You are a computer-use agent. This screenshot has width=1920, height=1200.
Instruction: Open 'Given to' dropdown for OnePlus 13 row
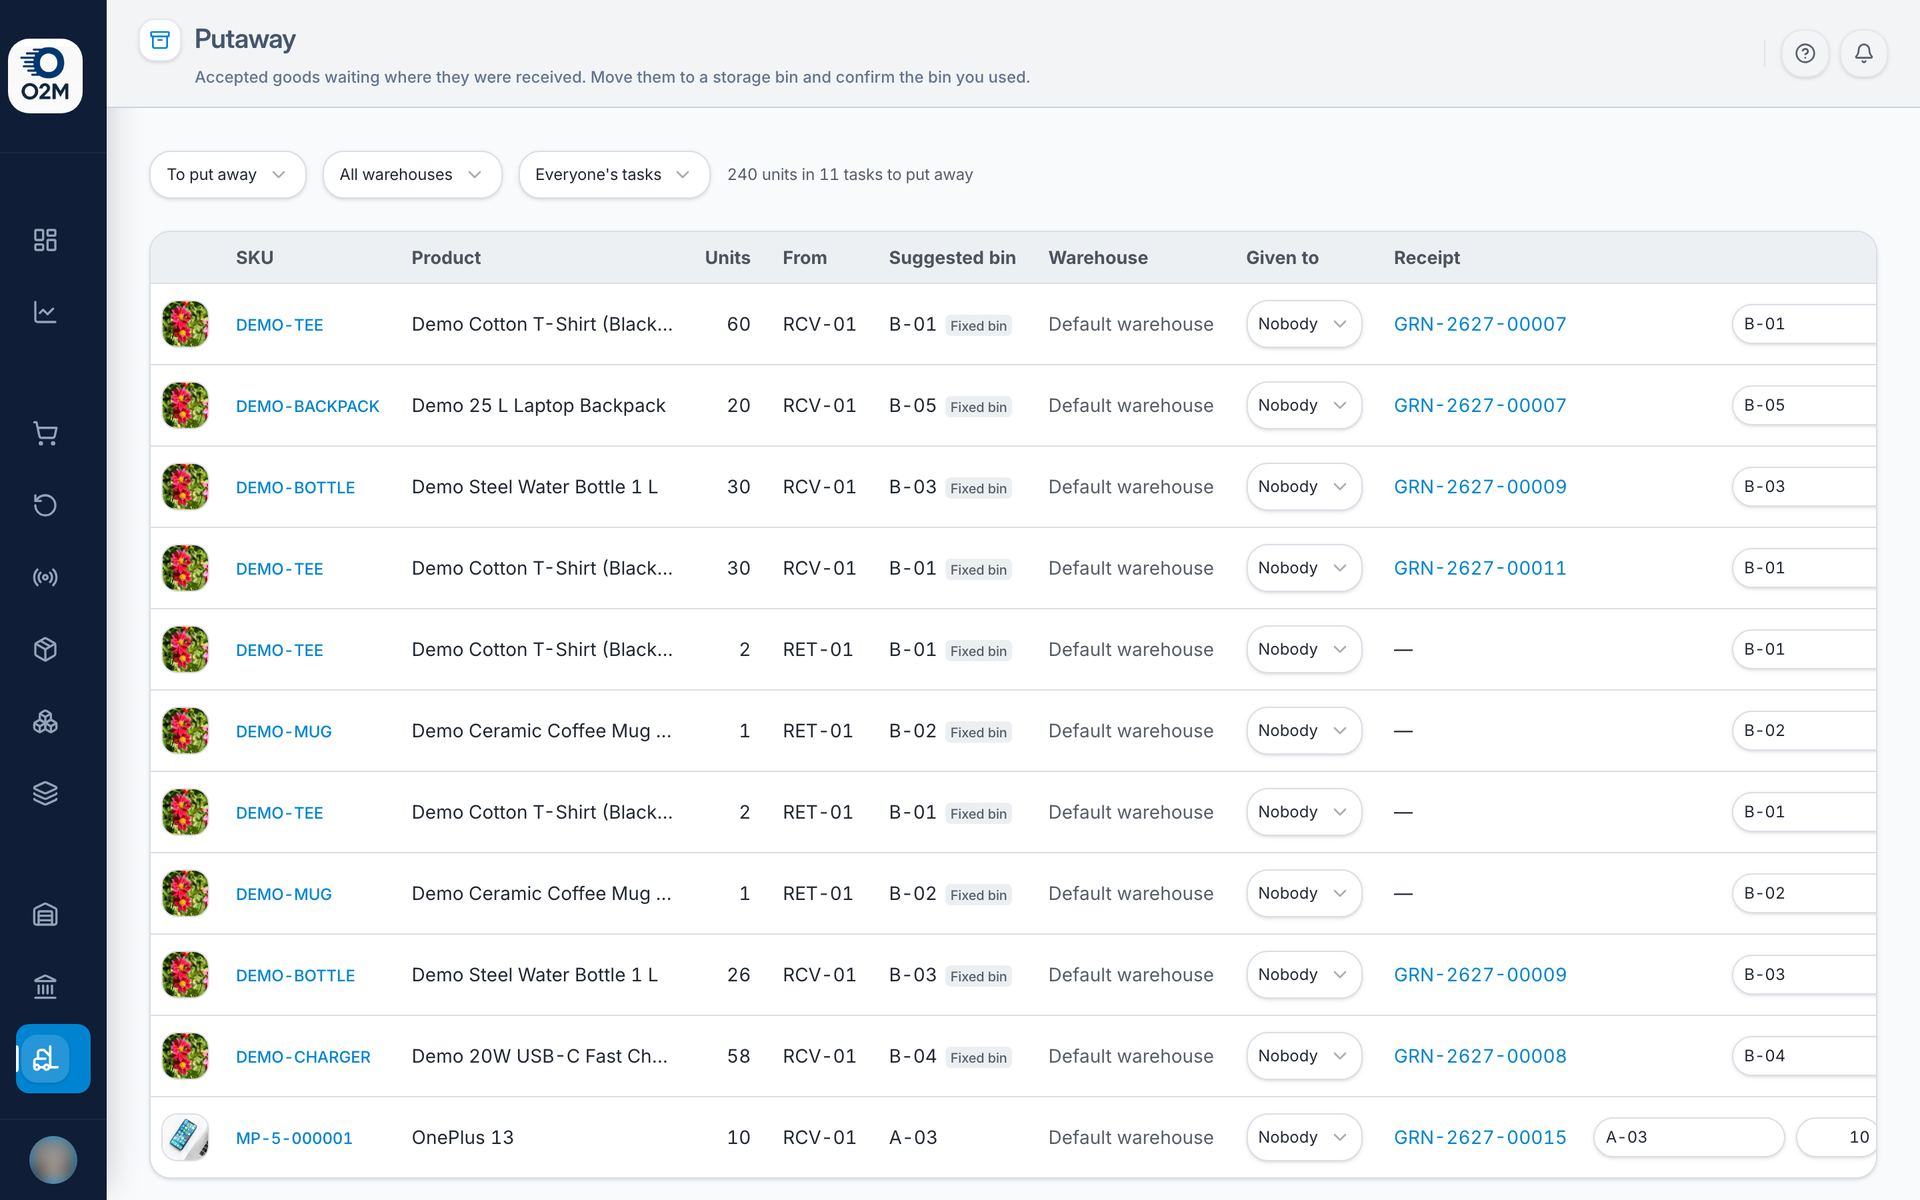(x=1304, y=1138)
